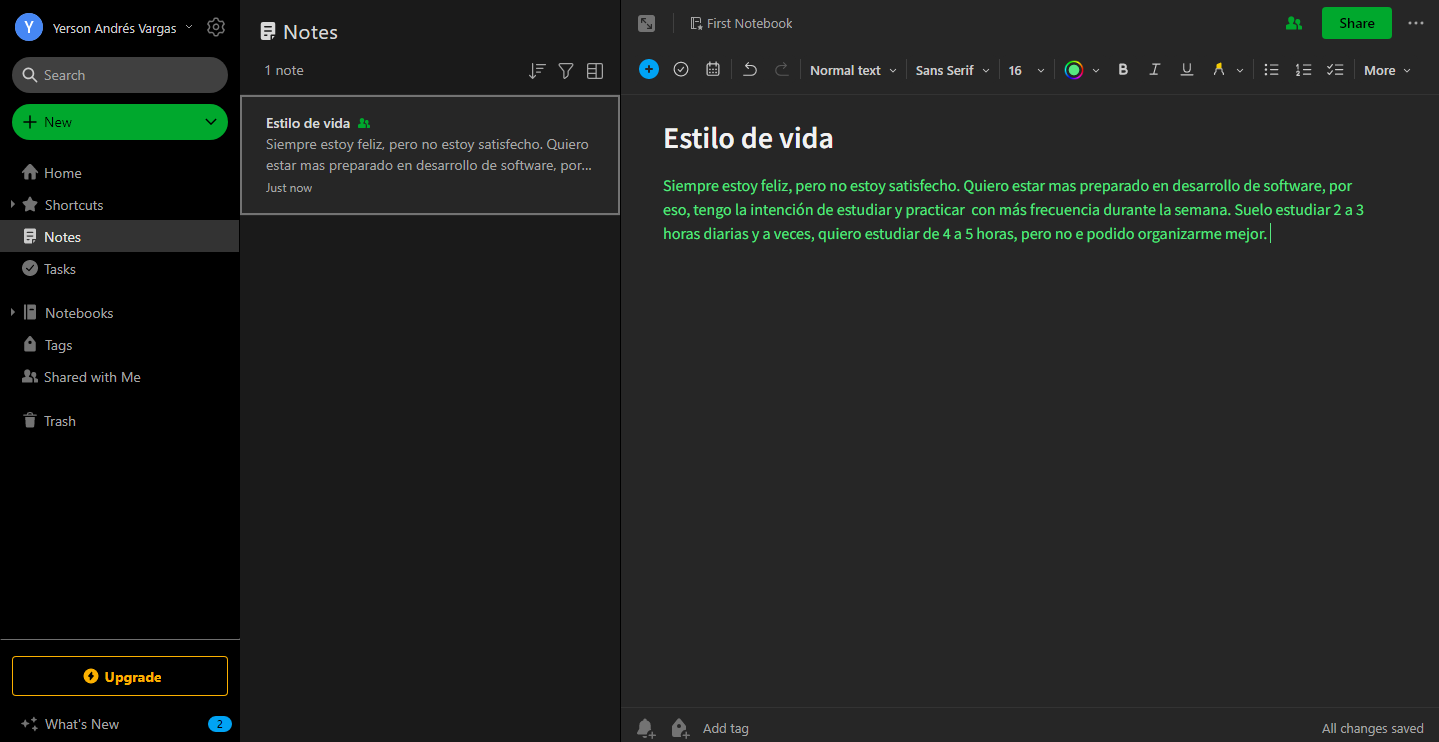Click the All changes saved status

pyautogui.click(x=1372, y=728)
